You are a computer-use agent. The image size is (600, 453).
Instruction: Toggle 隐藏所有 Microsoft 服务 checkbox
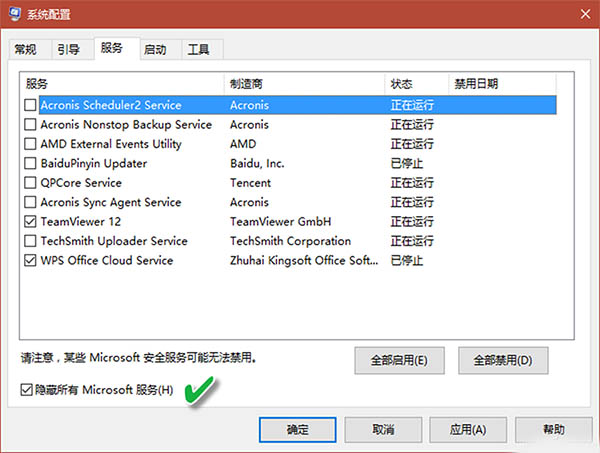coord(27,389)
